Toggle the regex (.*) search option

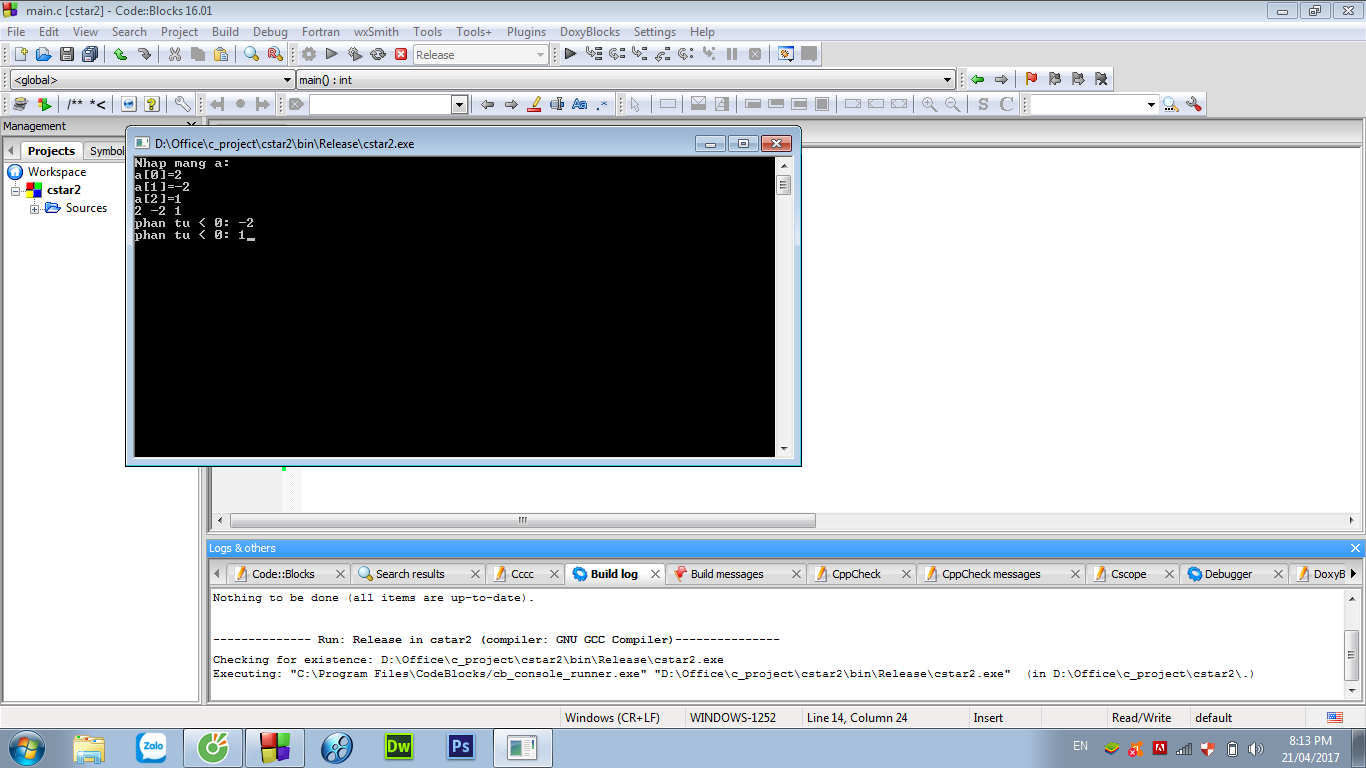pyautogui.click(x=602, y=104)
